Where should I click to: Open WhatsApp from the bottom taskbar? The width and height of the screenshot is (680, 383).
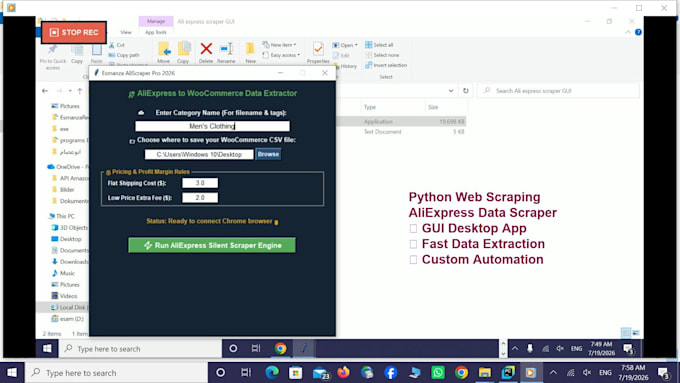(438, 373)
